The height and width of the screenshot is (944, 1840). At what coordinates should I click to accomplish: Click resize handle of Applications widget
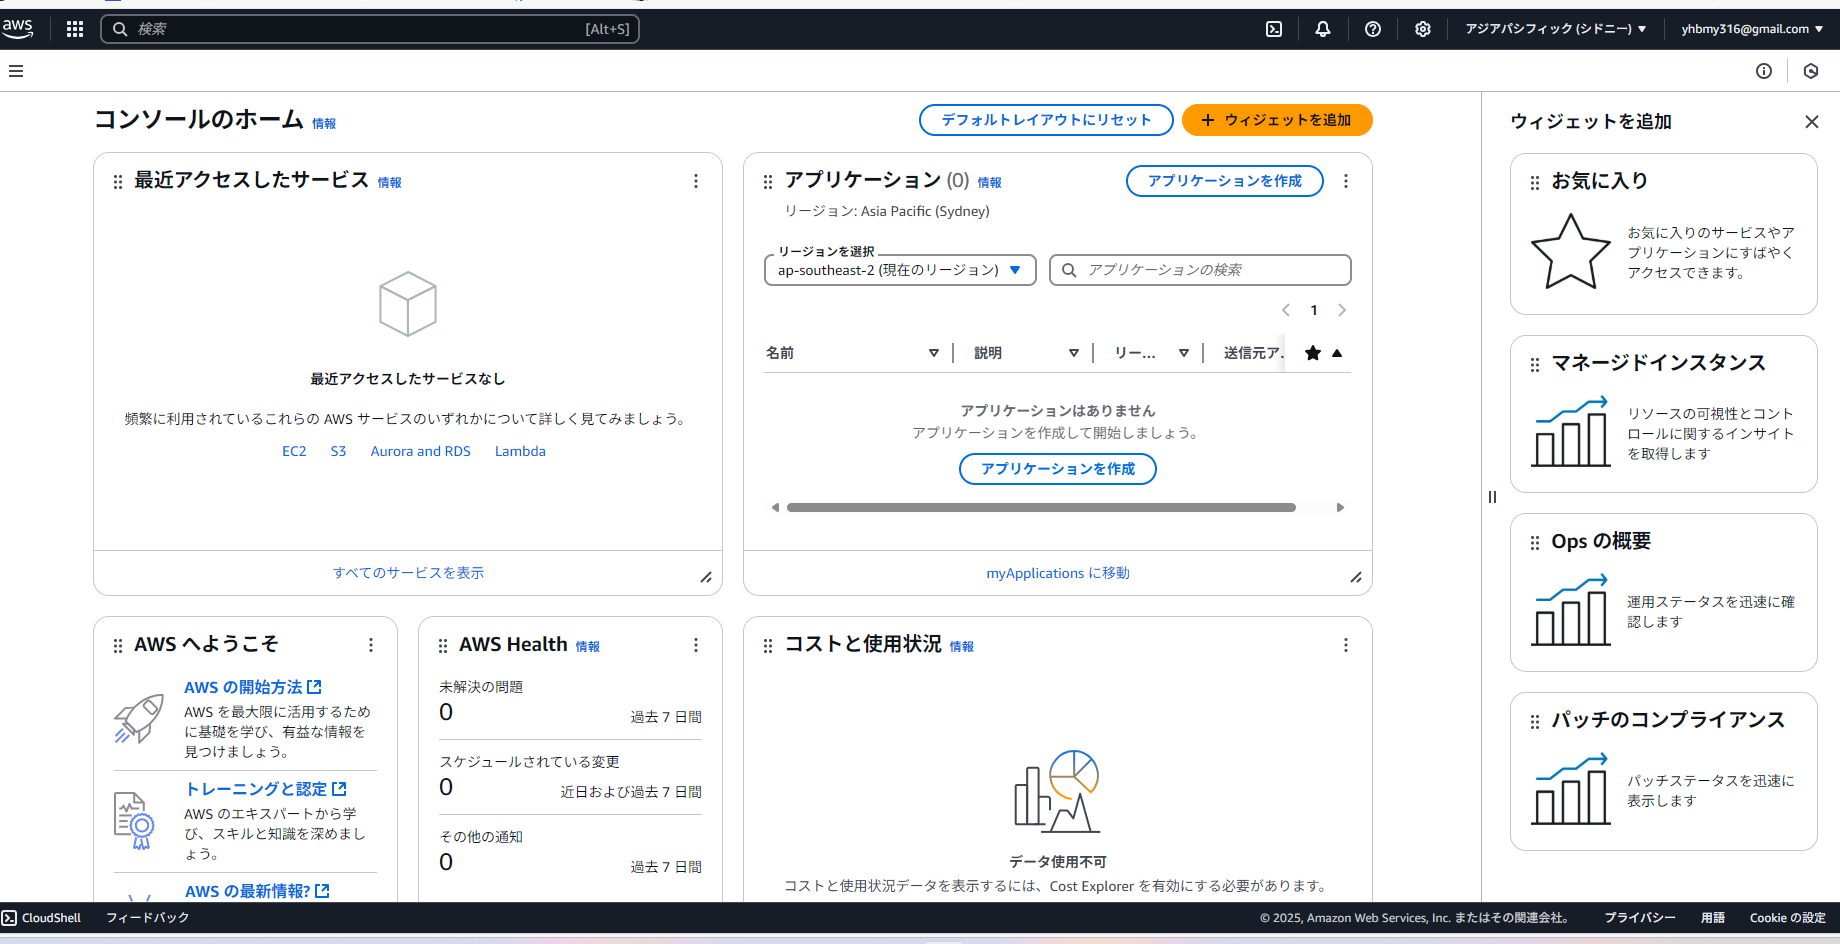point(1356,577)
